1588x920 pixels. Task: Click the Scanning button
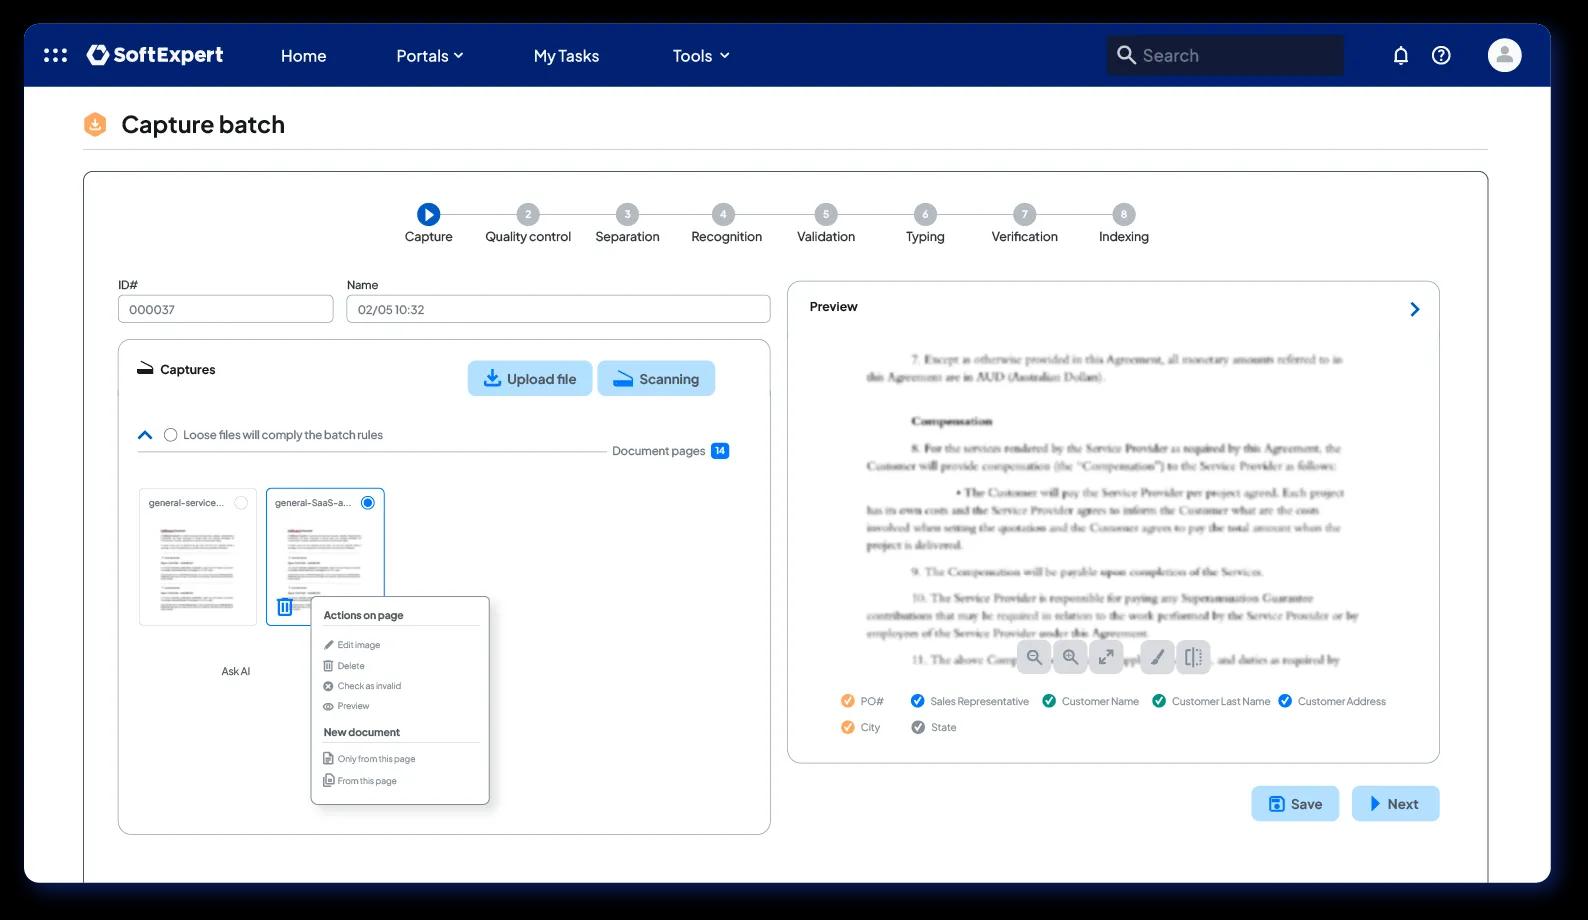click(x=656, y=378)
